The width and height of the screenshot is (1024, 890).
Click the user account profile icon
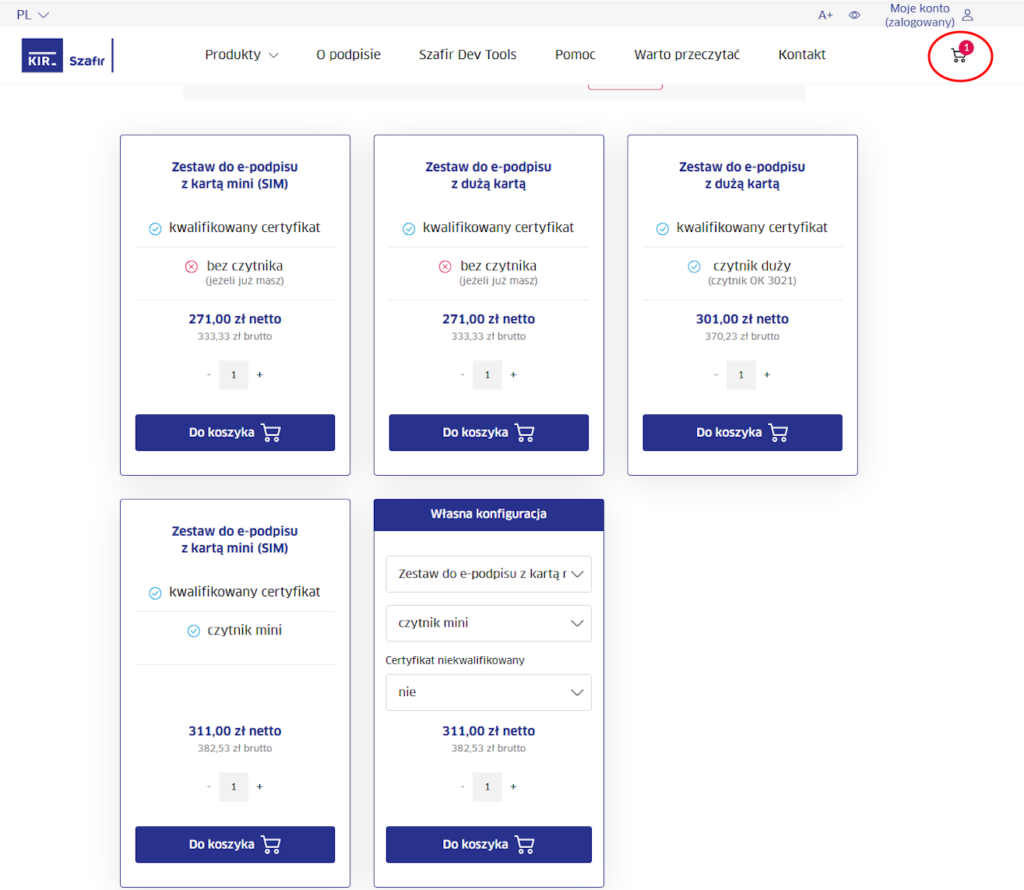coord(967,15)
